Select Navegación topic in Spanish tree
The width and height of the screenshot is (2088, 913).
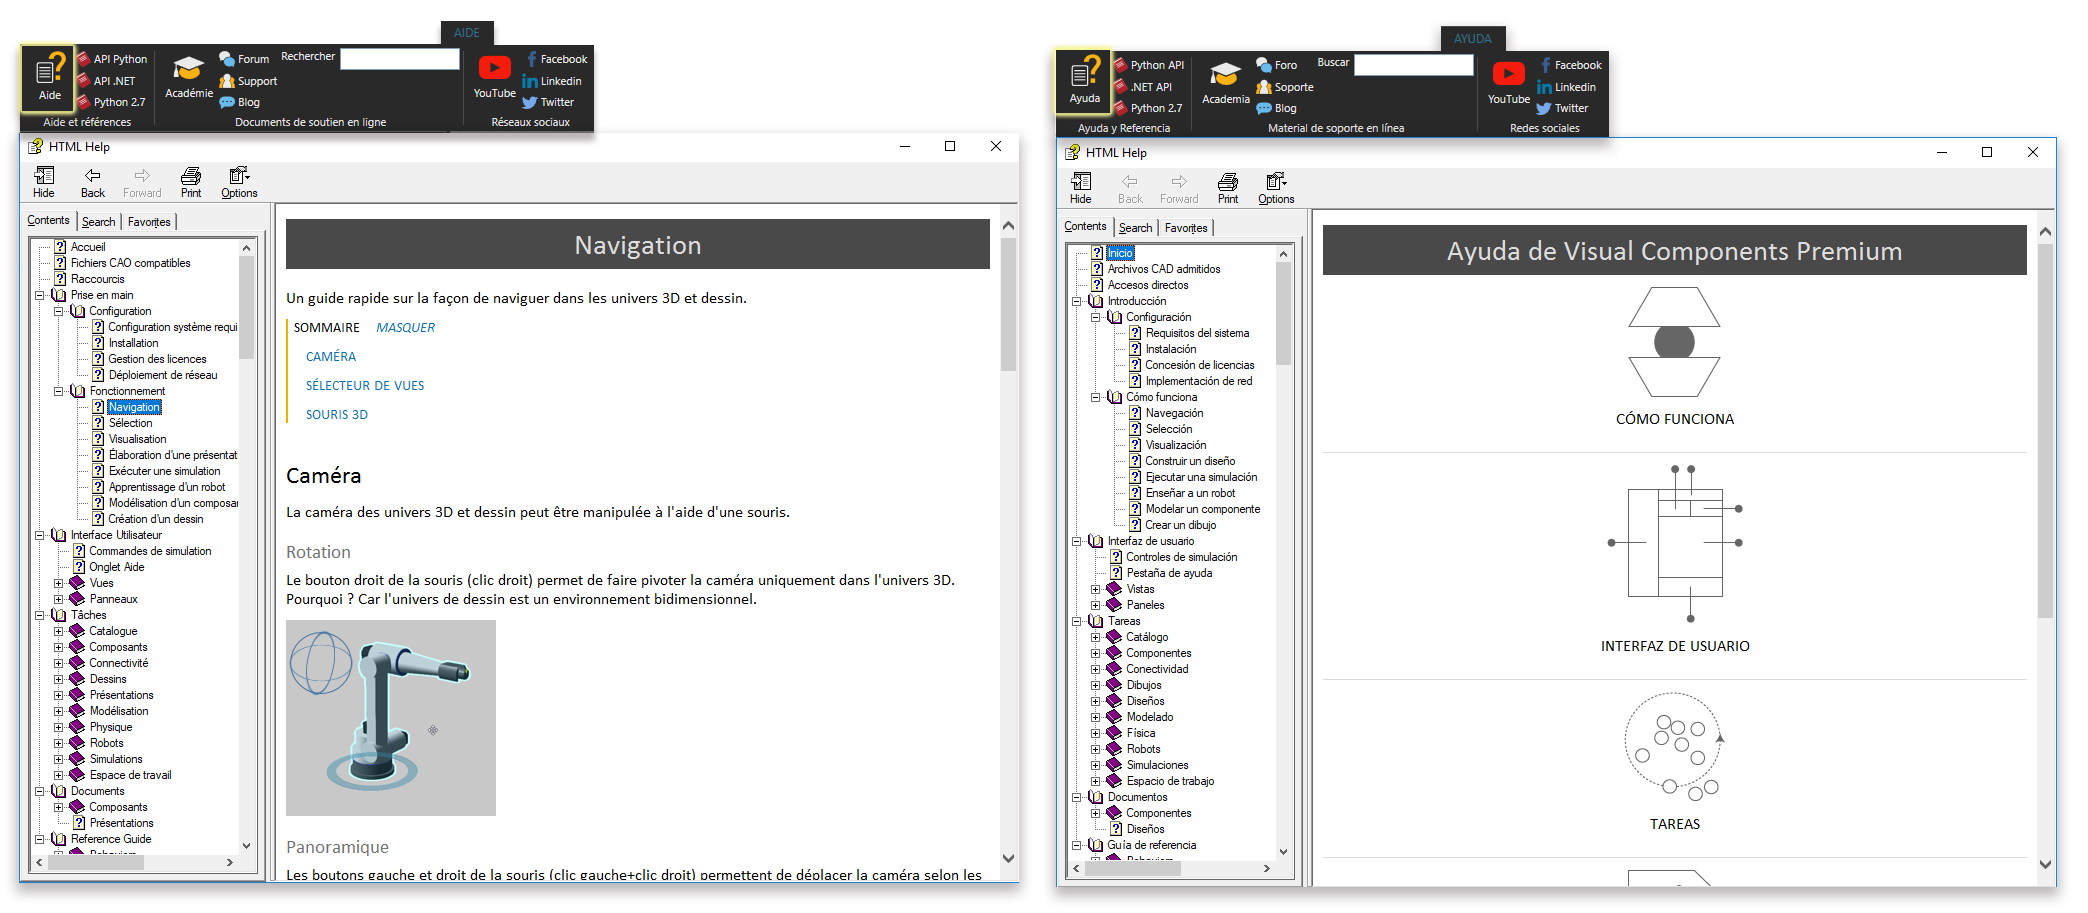coord(1174,413)
